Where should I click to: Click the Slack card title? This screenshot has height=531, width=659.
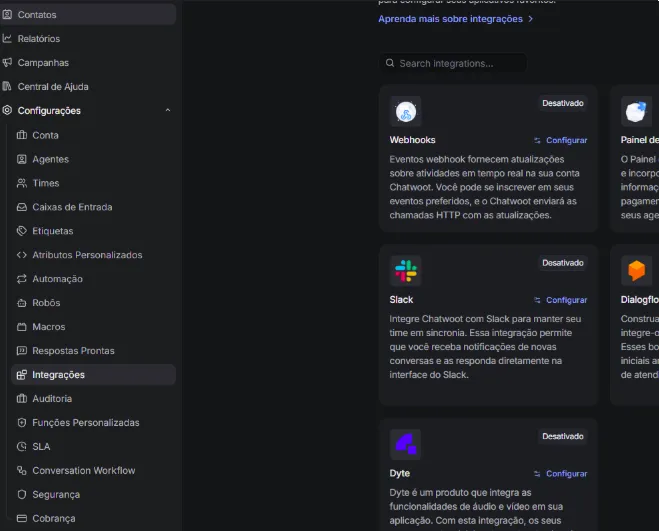(401, 300)
